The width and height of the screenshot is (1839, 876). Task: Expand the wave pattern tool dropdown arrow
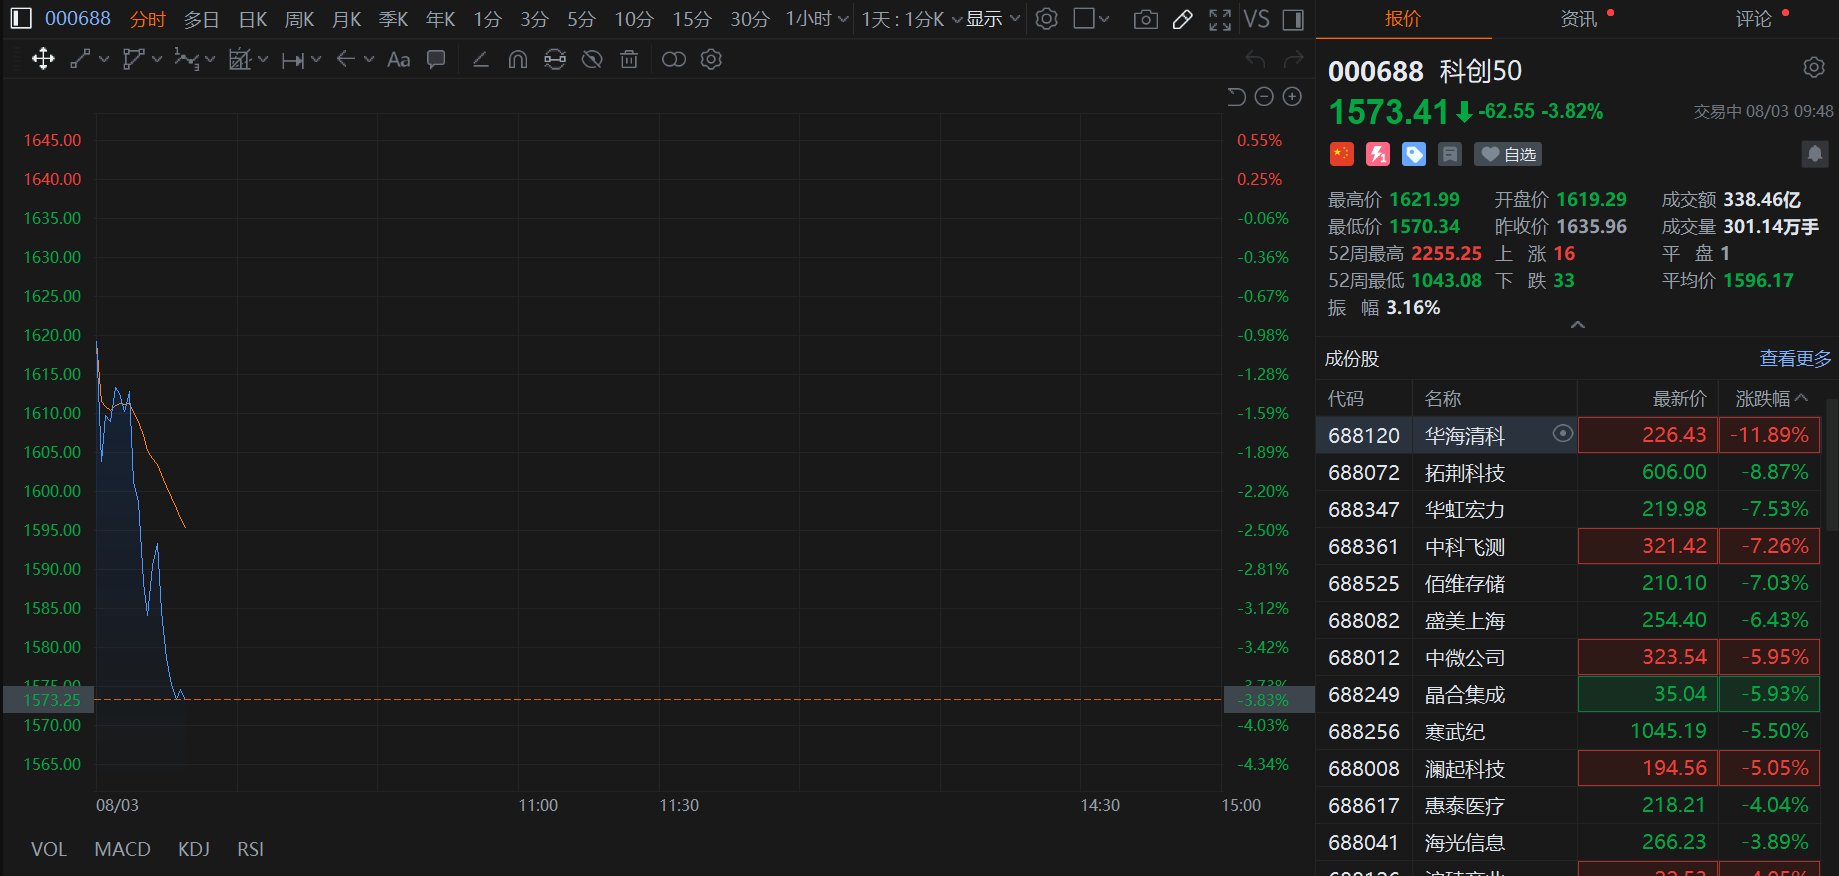210,60
